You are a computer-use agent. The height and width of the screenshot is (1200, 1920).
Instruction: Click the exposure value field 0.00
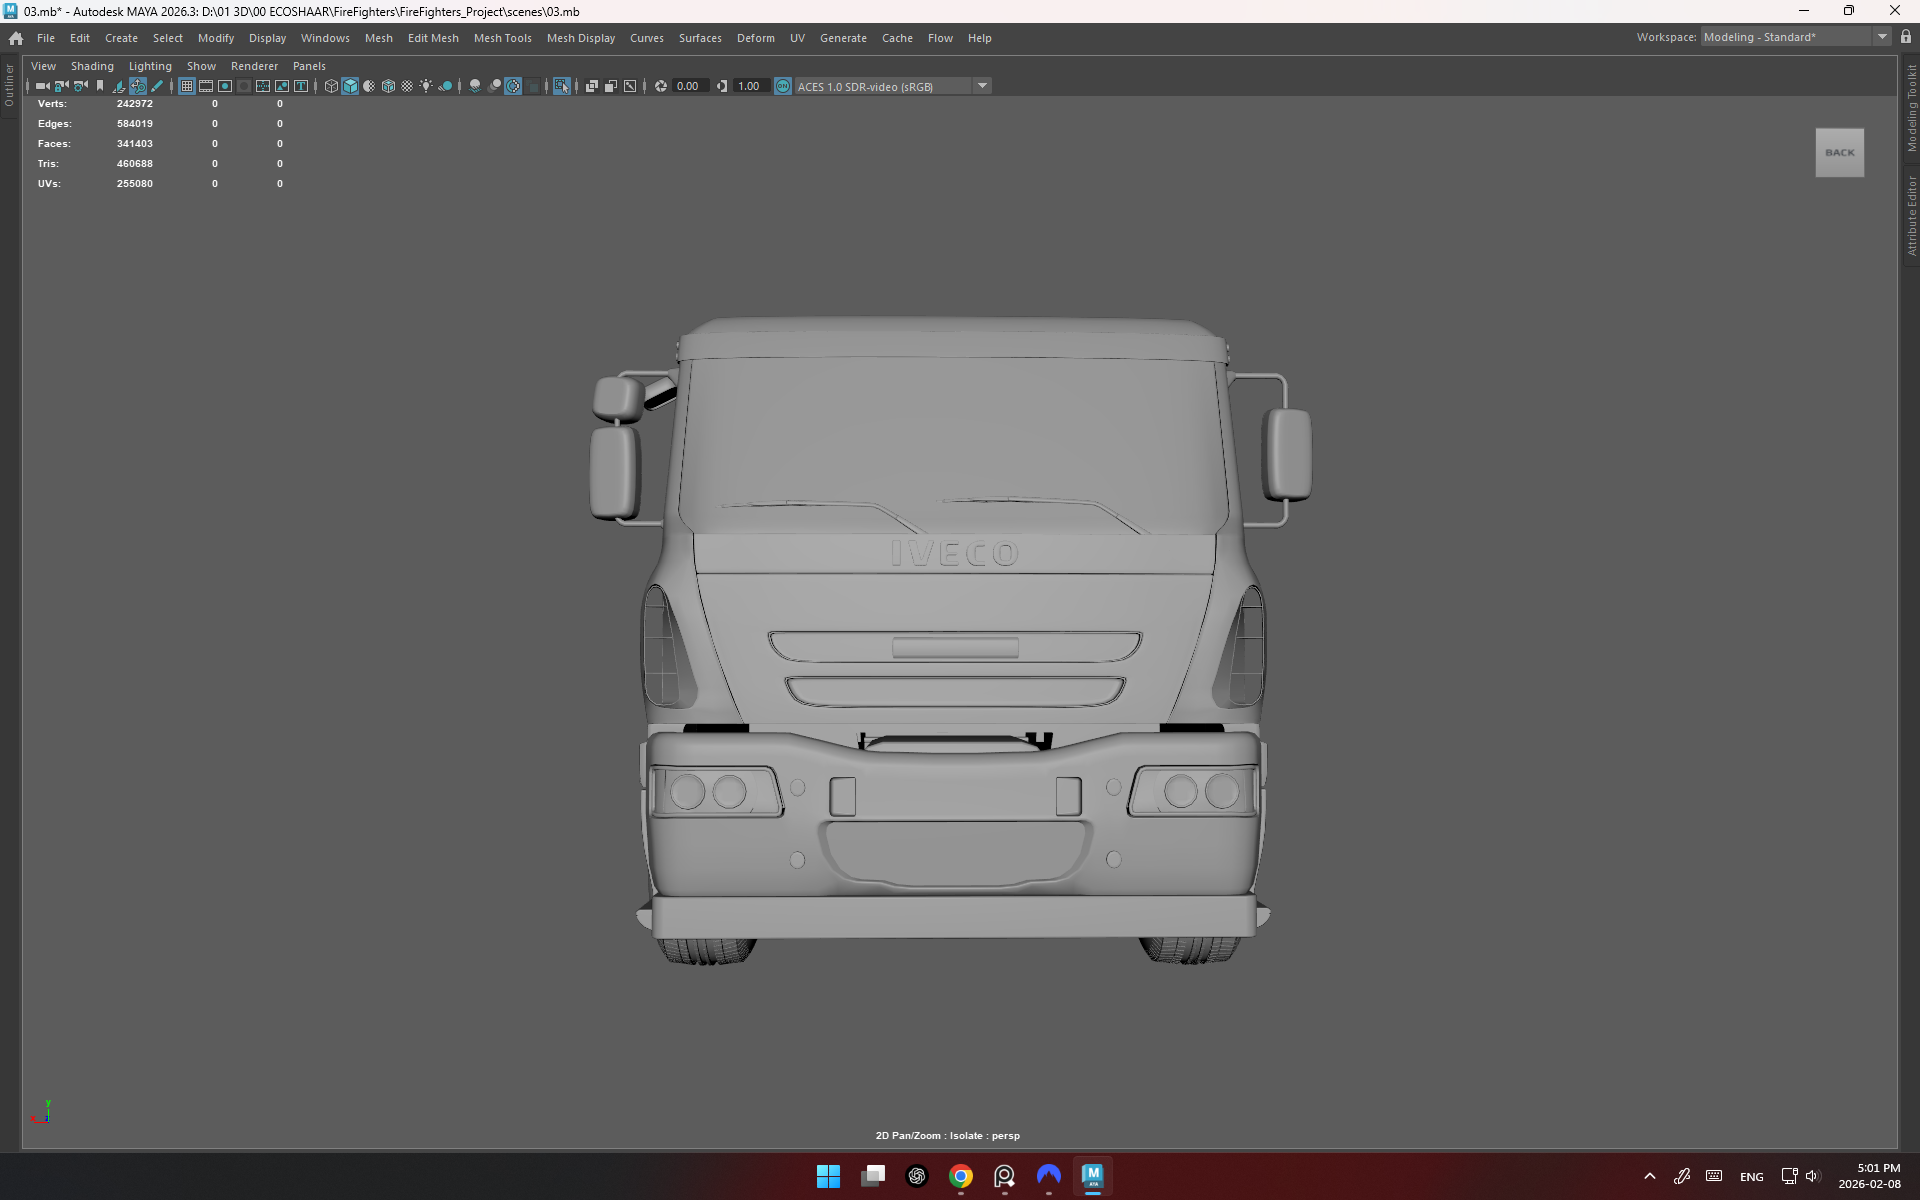click(688, 86)
